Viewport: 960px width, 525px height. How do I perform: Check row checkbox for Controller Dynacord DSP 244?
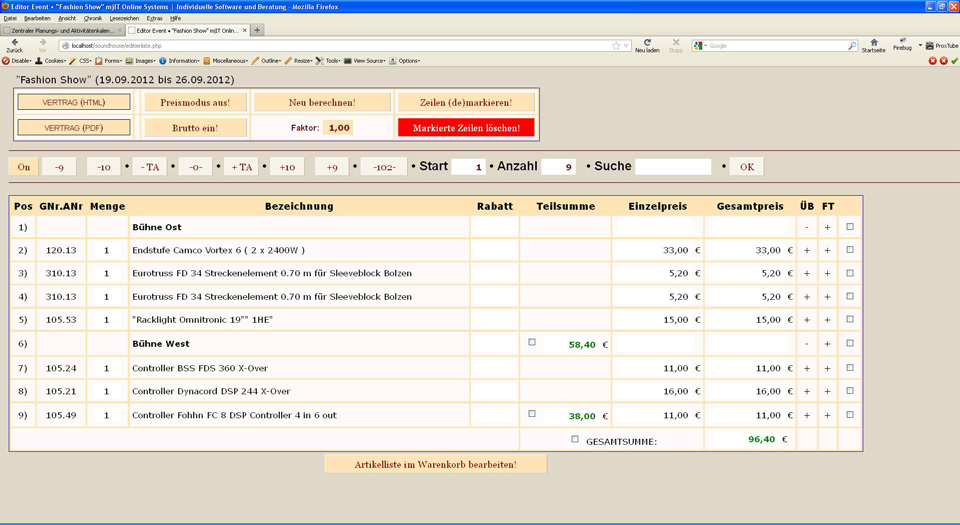850,390
